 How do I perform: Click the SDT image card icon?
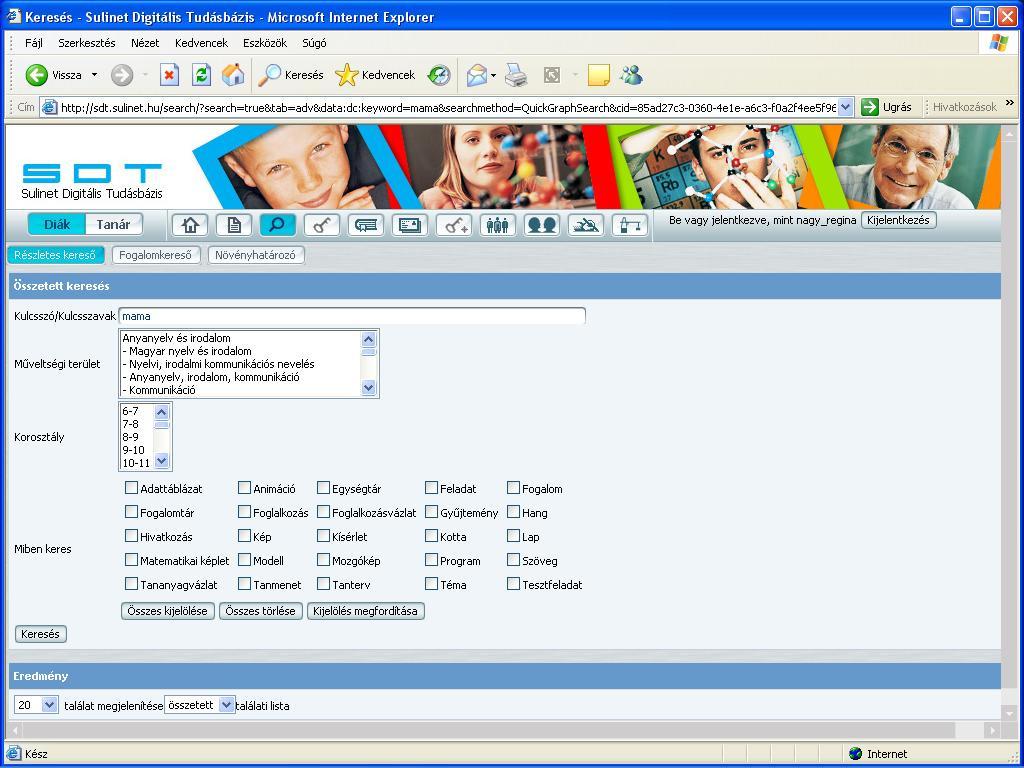(x=409, y=225)
